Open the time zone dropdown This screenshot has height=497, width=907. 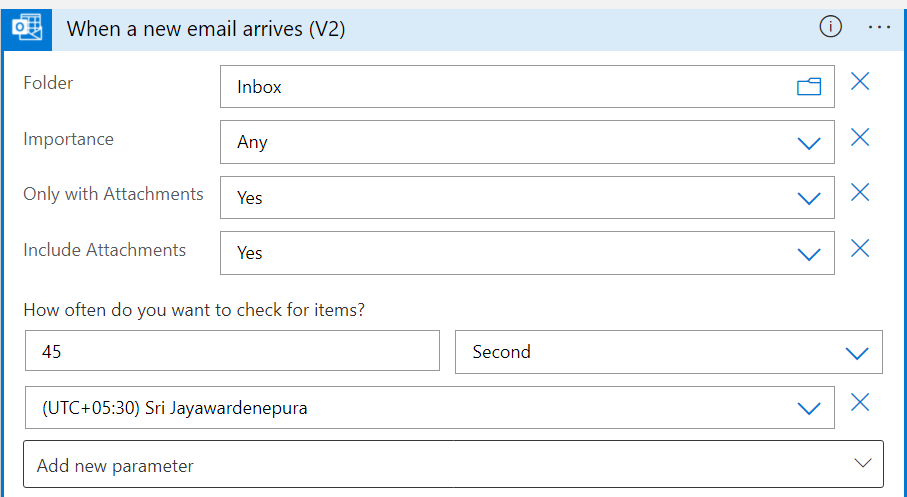[809, 408]
